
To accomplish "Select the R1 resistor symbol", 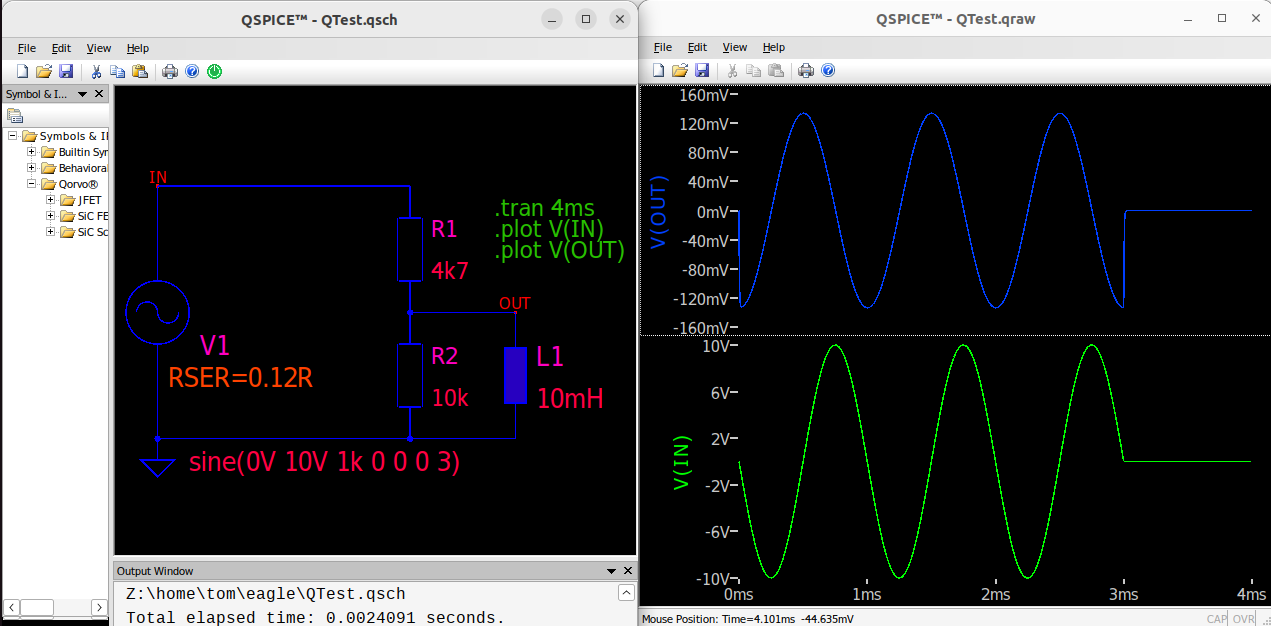I will pyautogui.click(x=410, y=250).
